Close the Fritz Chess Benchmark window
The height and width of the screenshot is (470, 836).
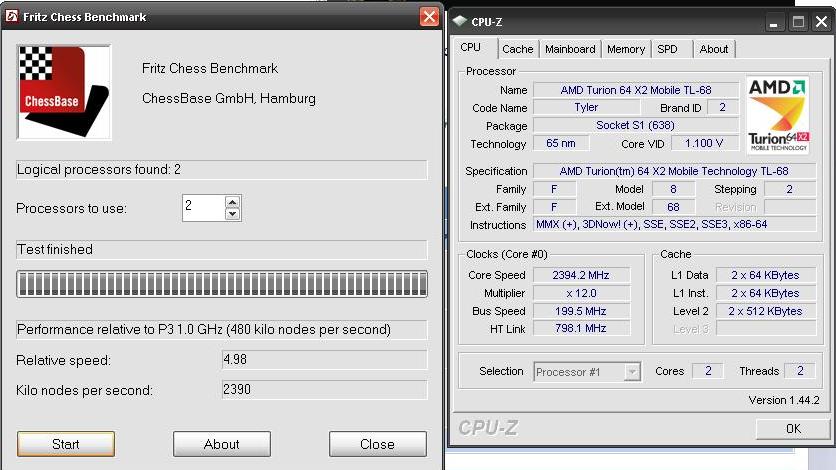429,17
